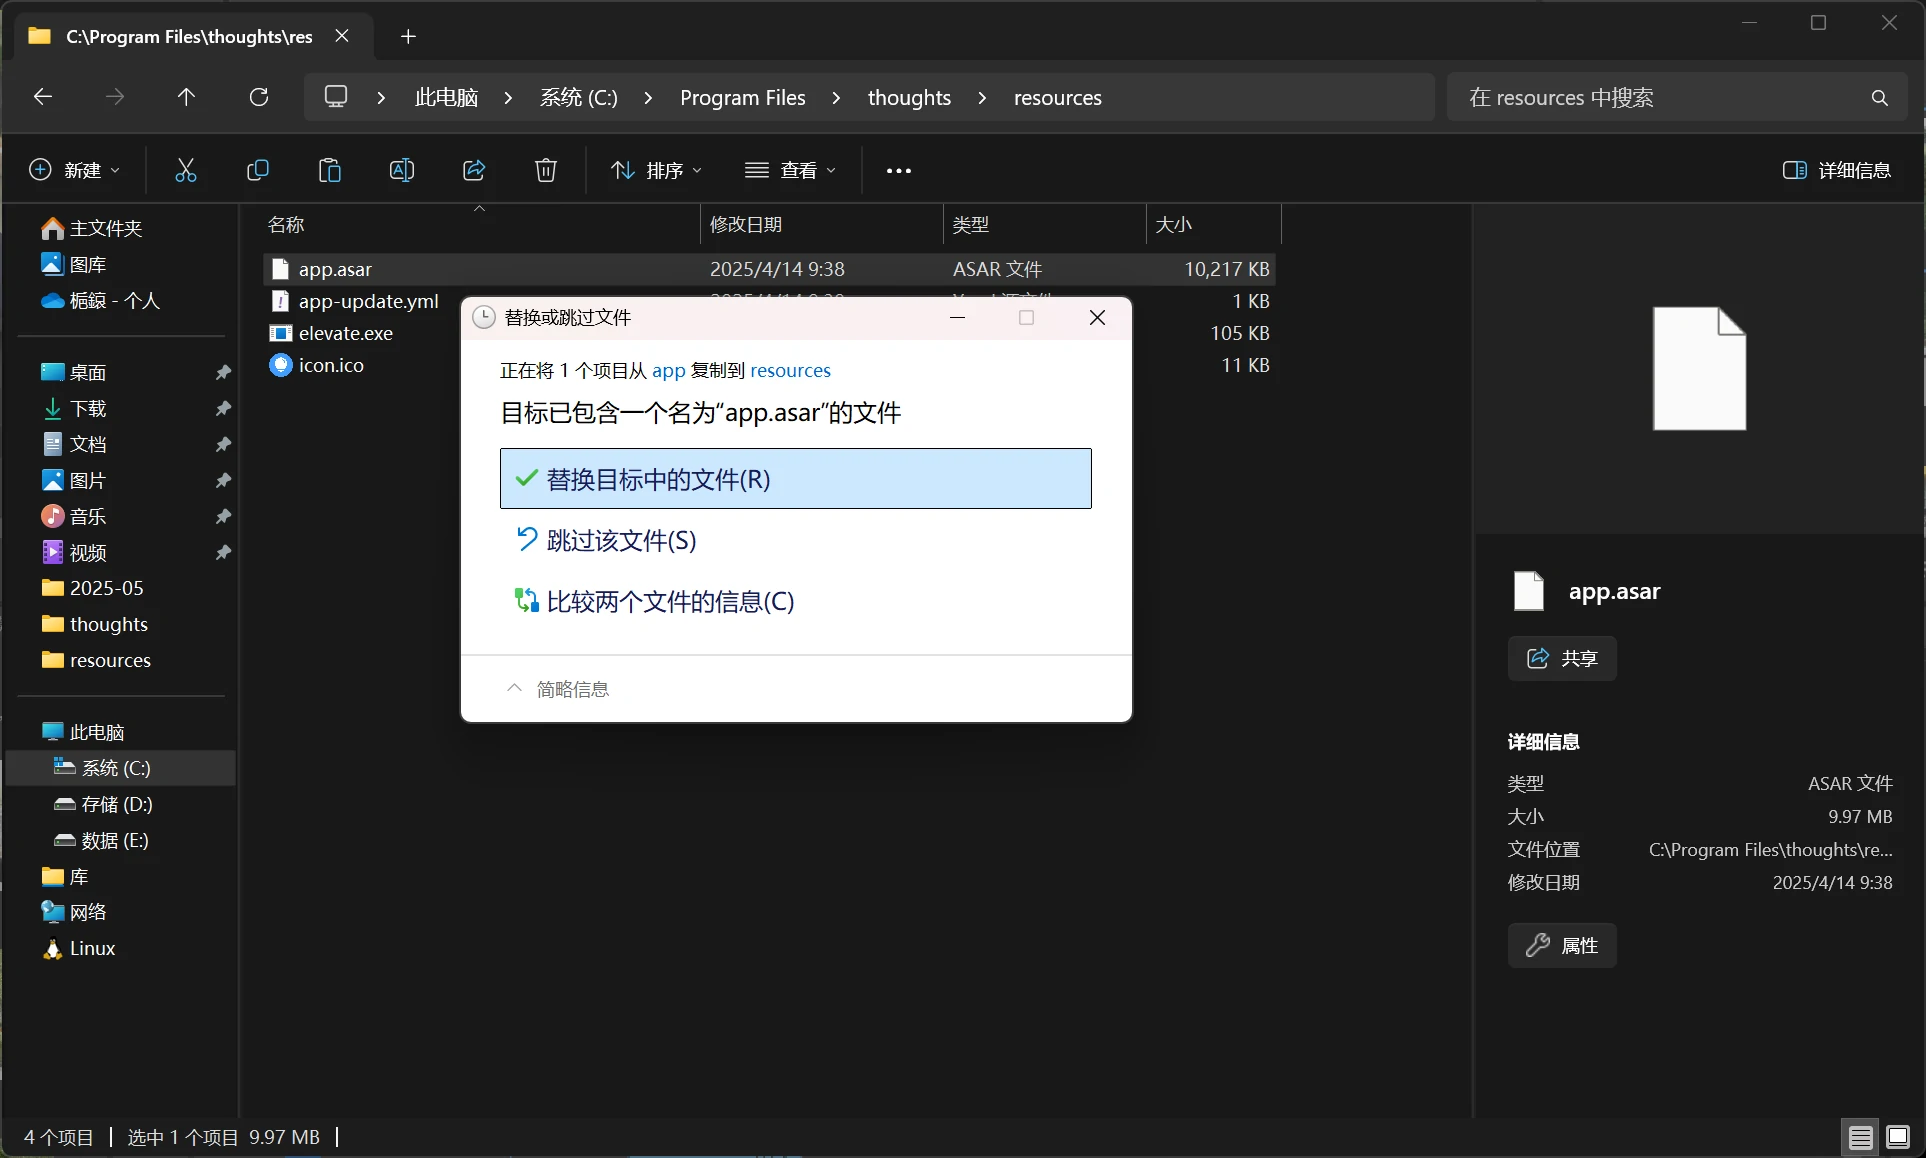Viewport: 1926px width, 1158px height.
Task: Click the 属性 properties button
Action: pyautogui.click(x=1562, y=945)
